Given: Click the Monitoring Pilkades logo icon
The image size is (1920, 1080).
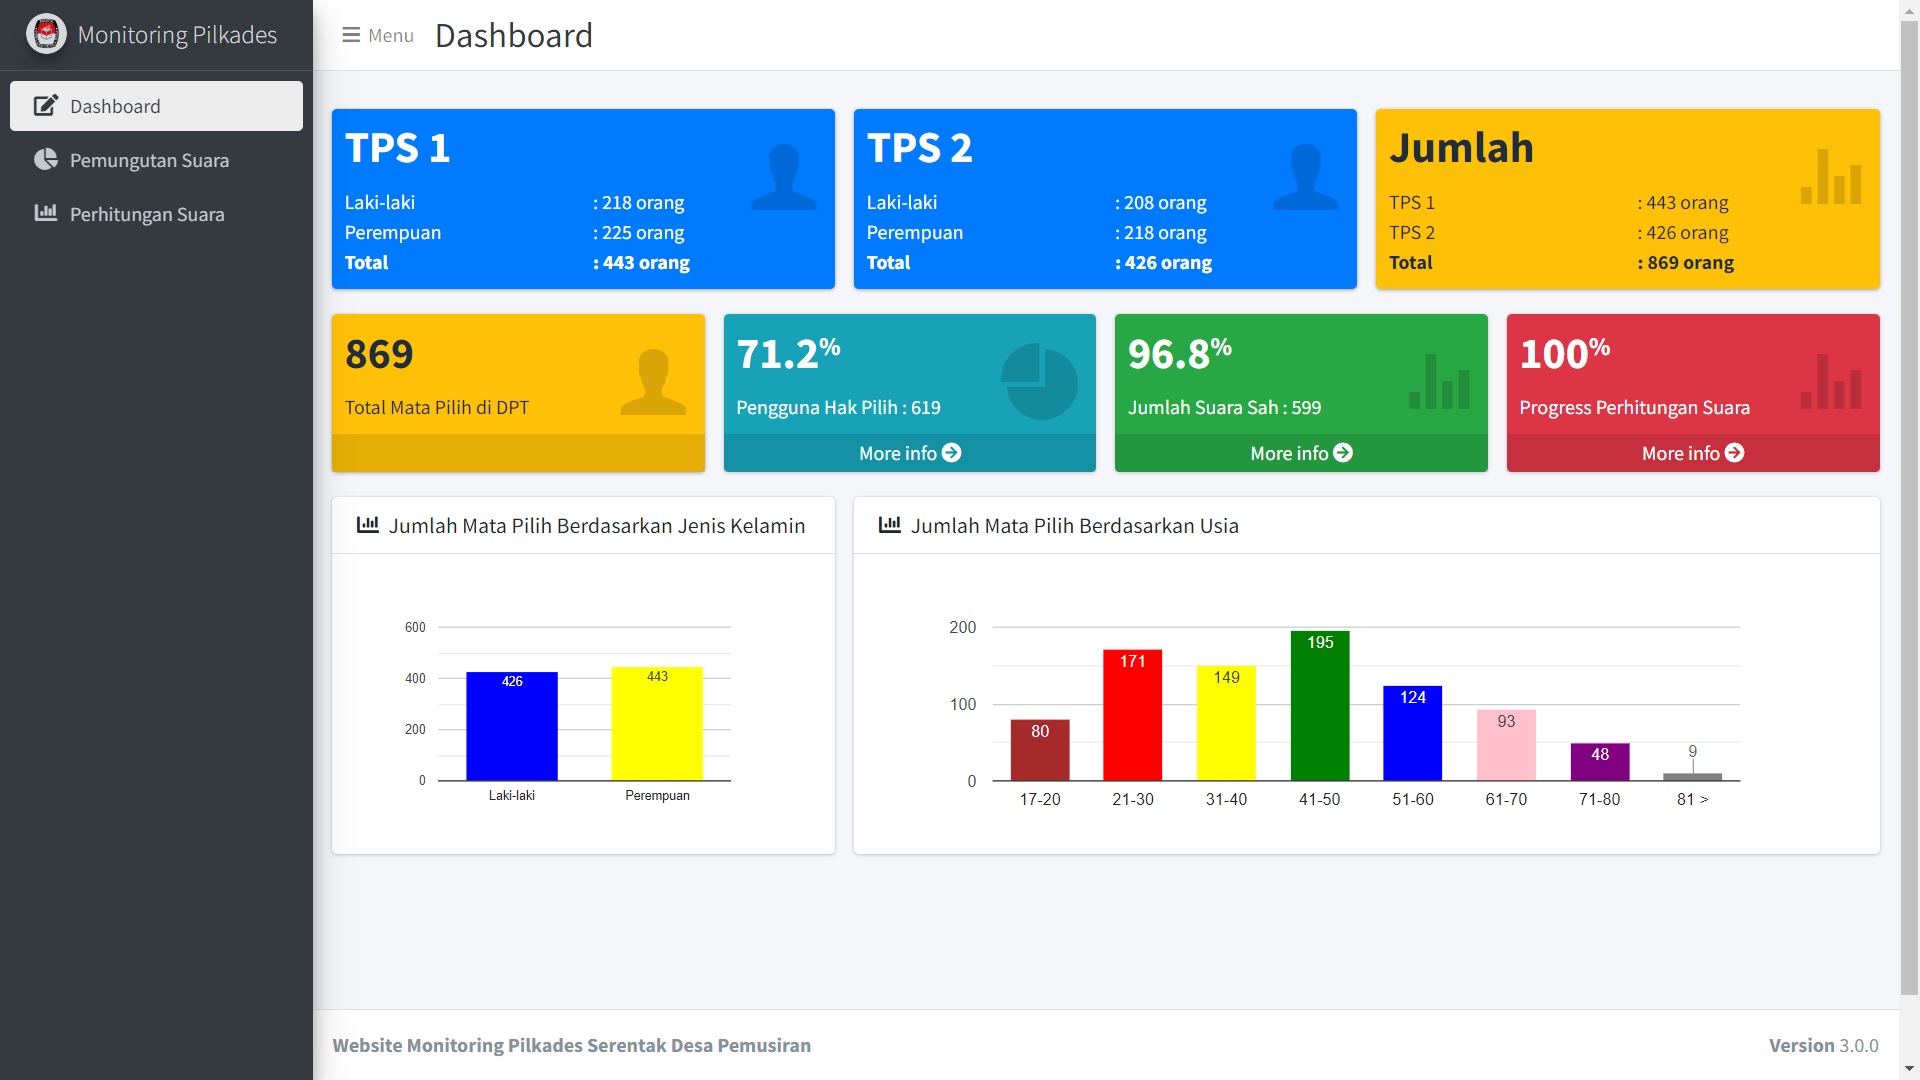Looking at the screenshot, I should pos(46,35).
